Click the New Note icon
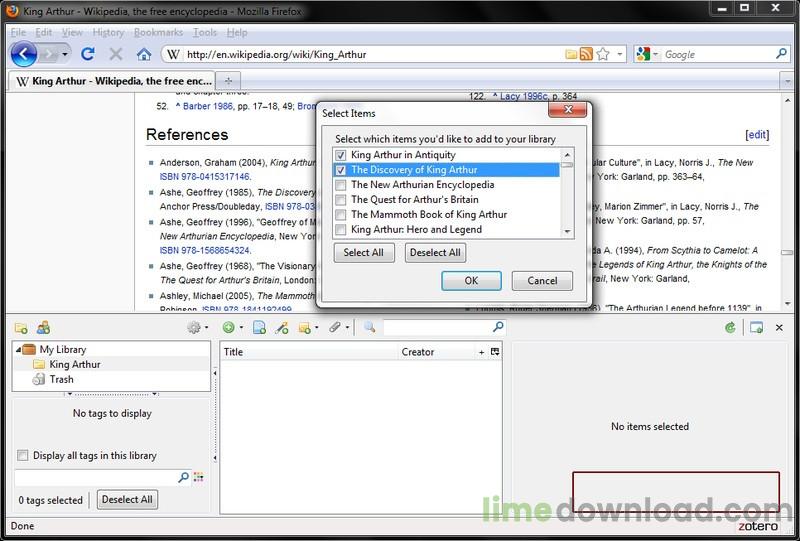Screen dimensions: 800x541 [x=305, y=328]
